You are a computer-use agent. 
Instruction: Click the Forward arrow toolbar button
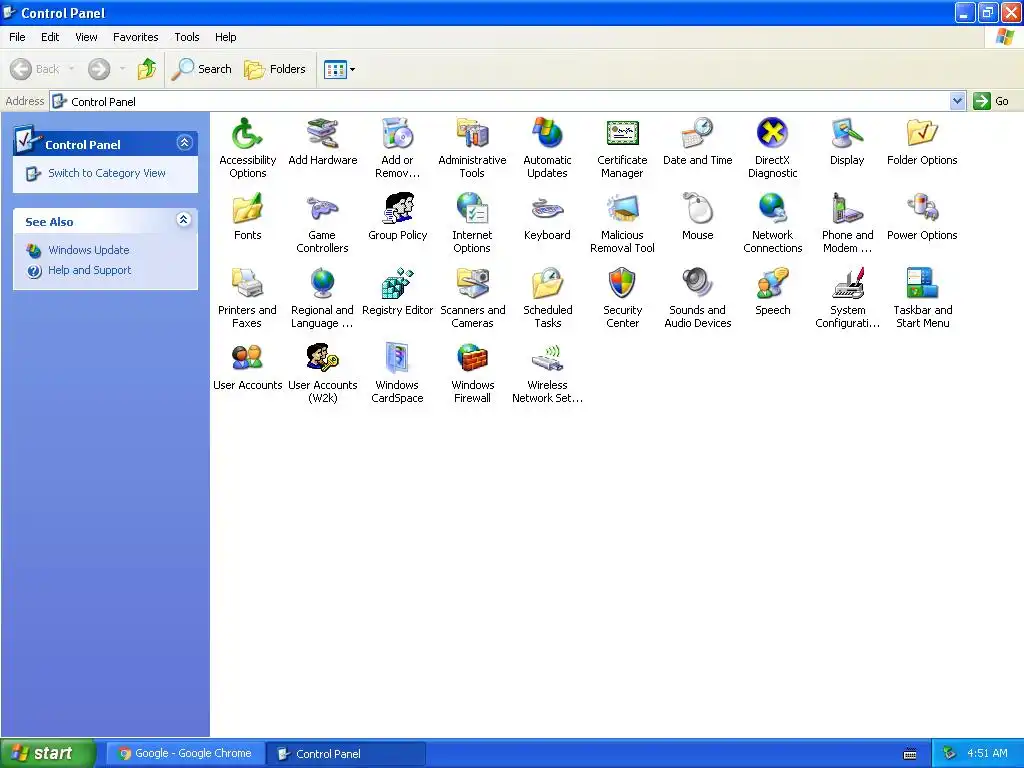[99, 69]
